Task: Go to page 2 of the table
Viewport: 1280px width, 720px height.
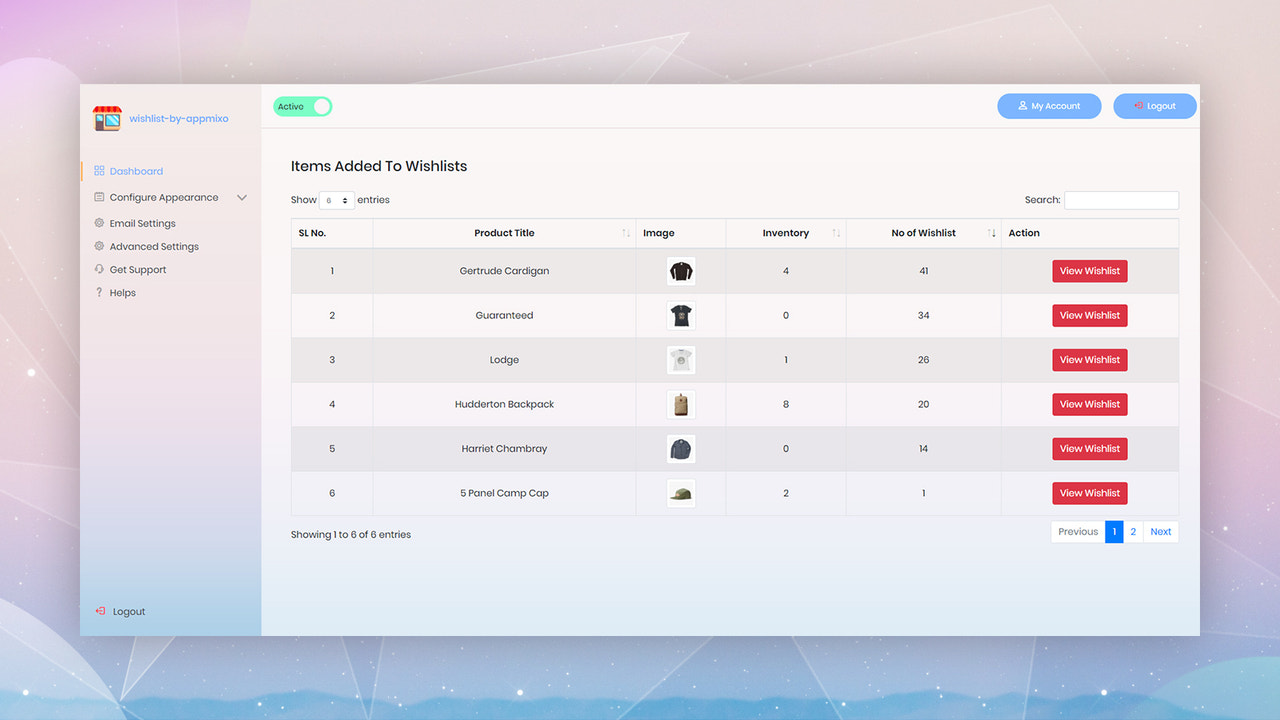Action: 1133,531
